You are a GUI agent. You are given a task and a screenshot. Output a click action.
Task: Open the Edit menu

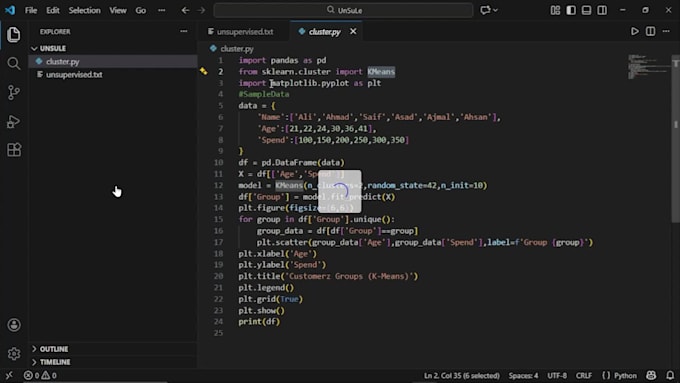pos(53,10)
